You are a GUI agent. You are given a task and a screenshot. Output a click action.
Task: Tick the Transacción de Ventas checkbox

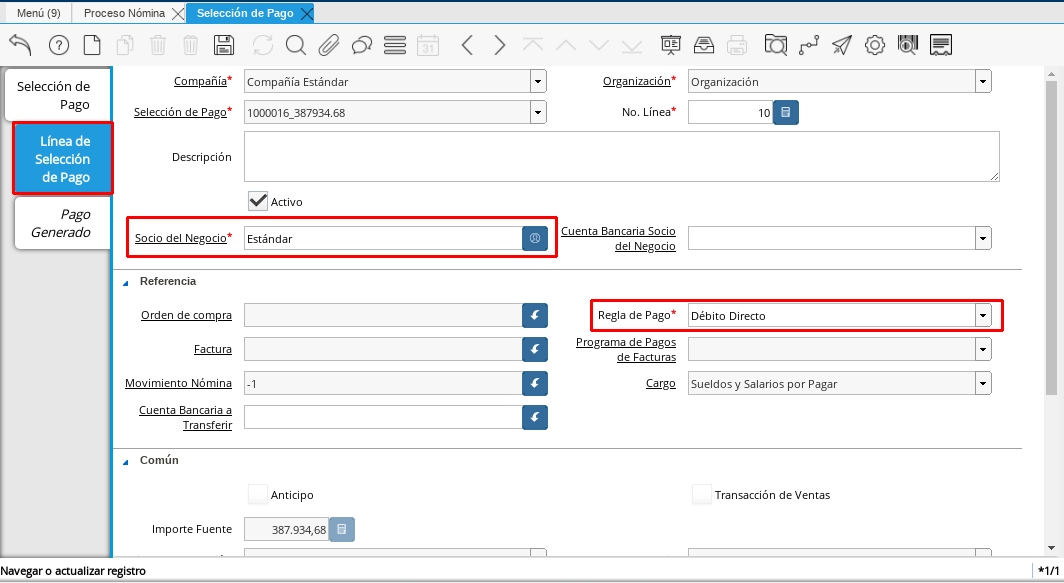(702, 495)
